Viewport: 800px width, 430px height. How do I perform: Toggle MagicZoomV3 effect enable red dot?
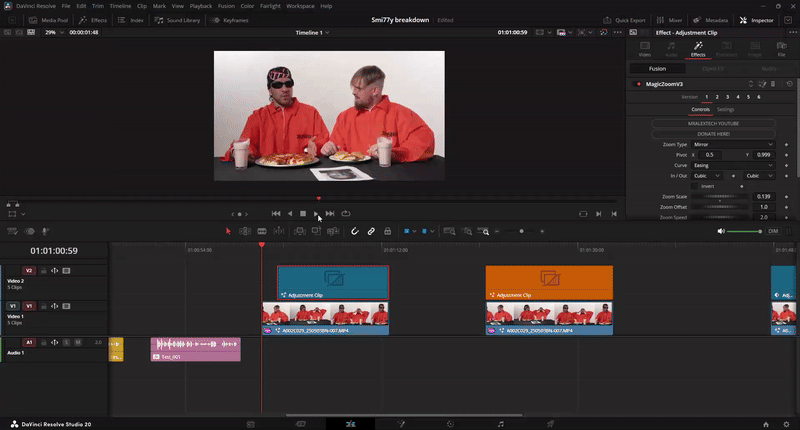(639, 84)
